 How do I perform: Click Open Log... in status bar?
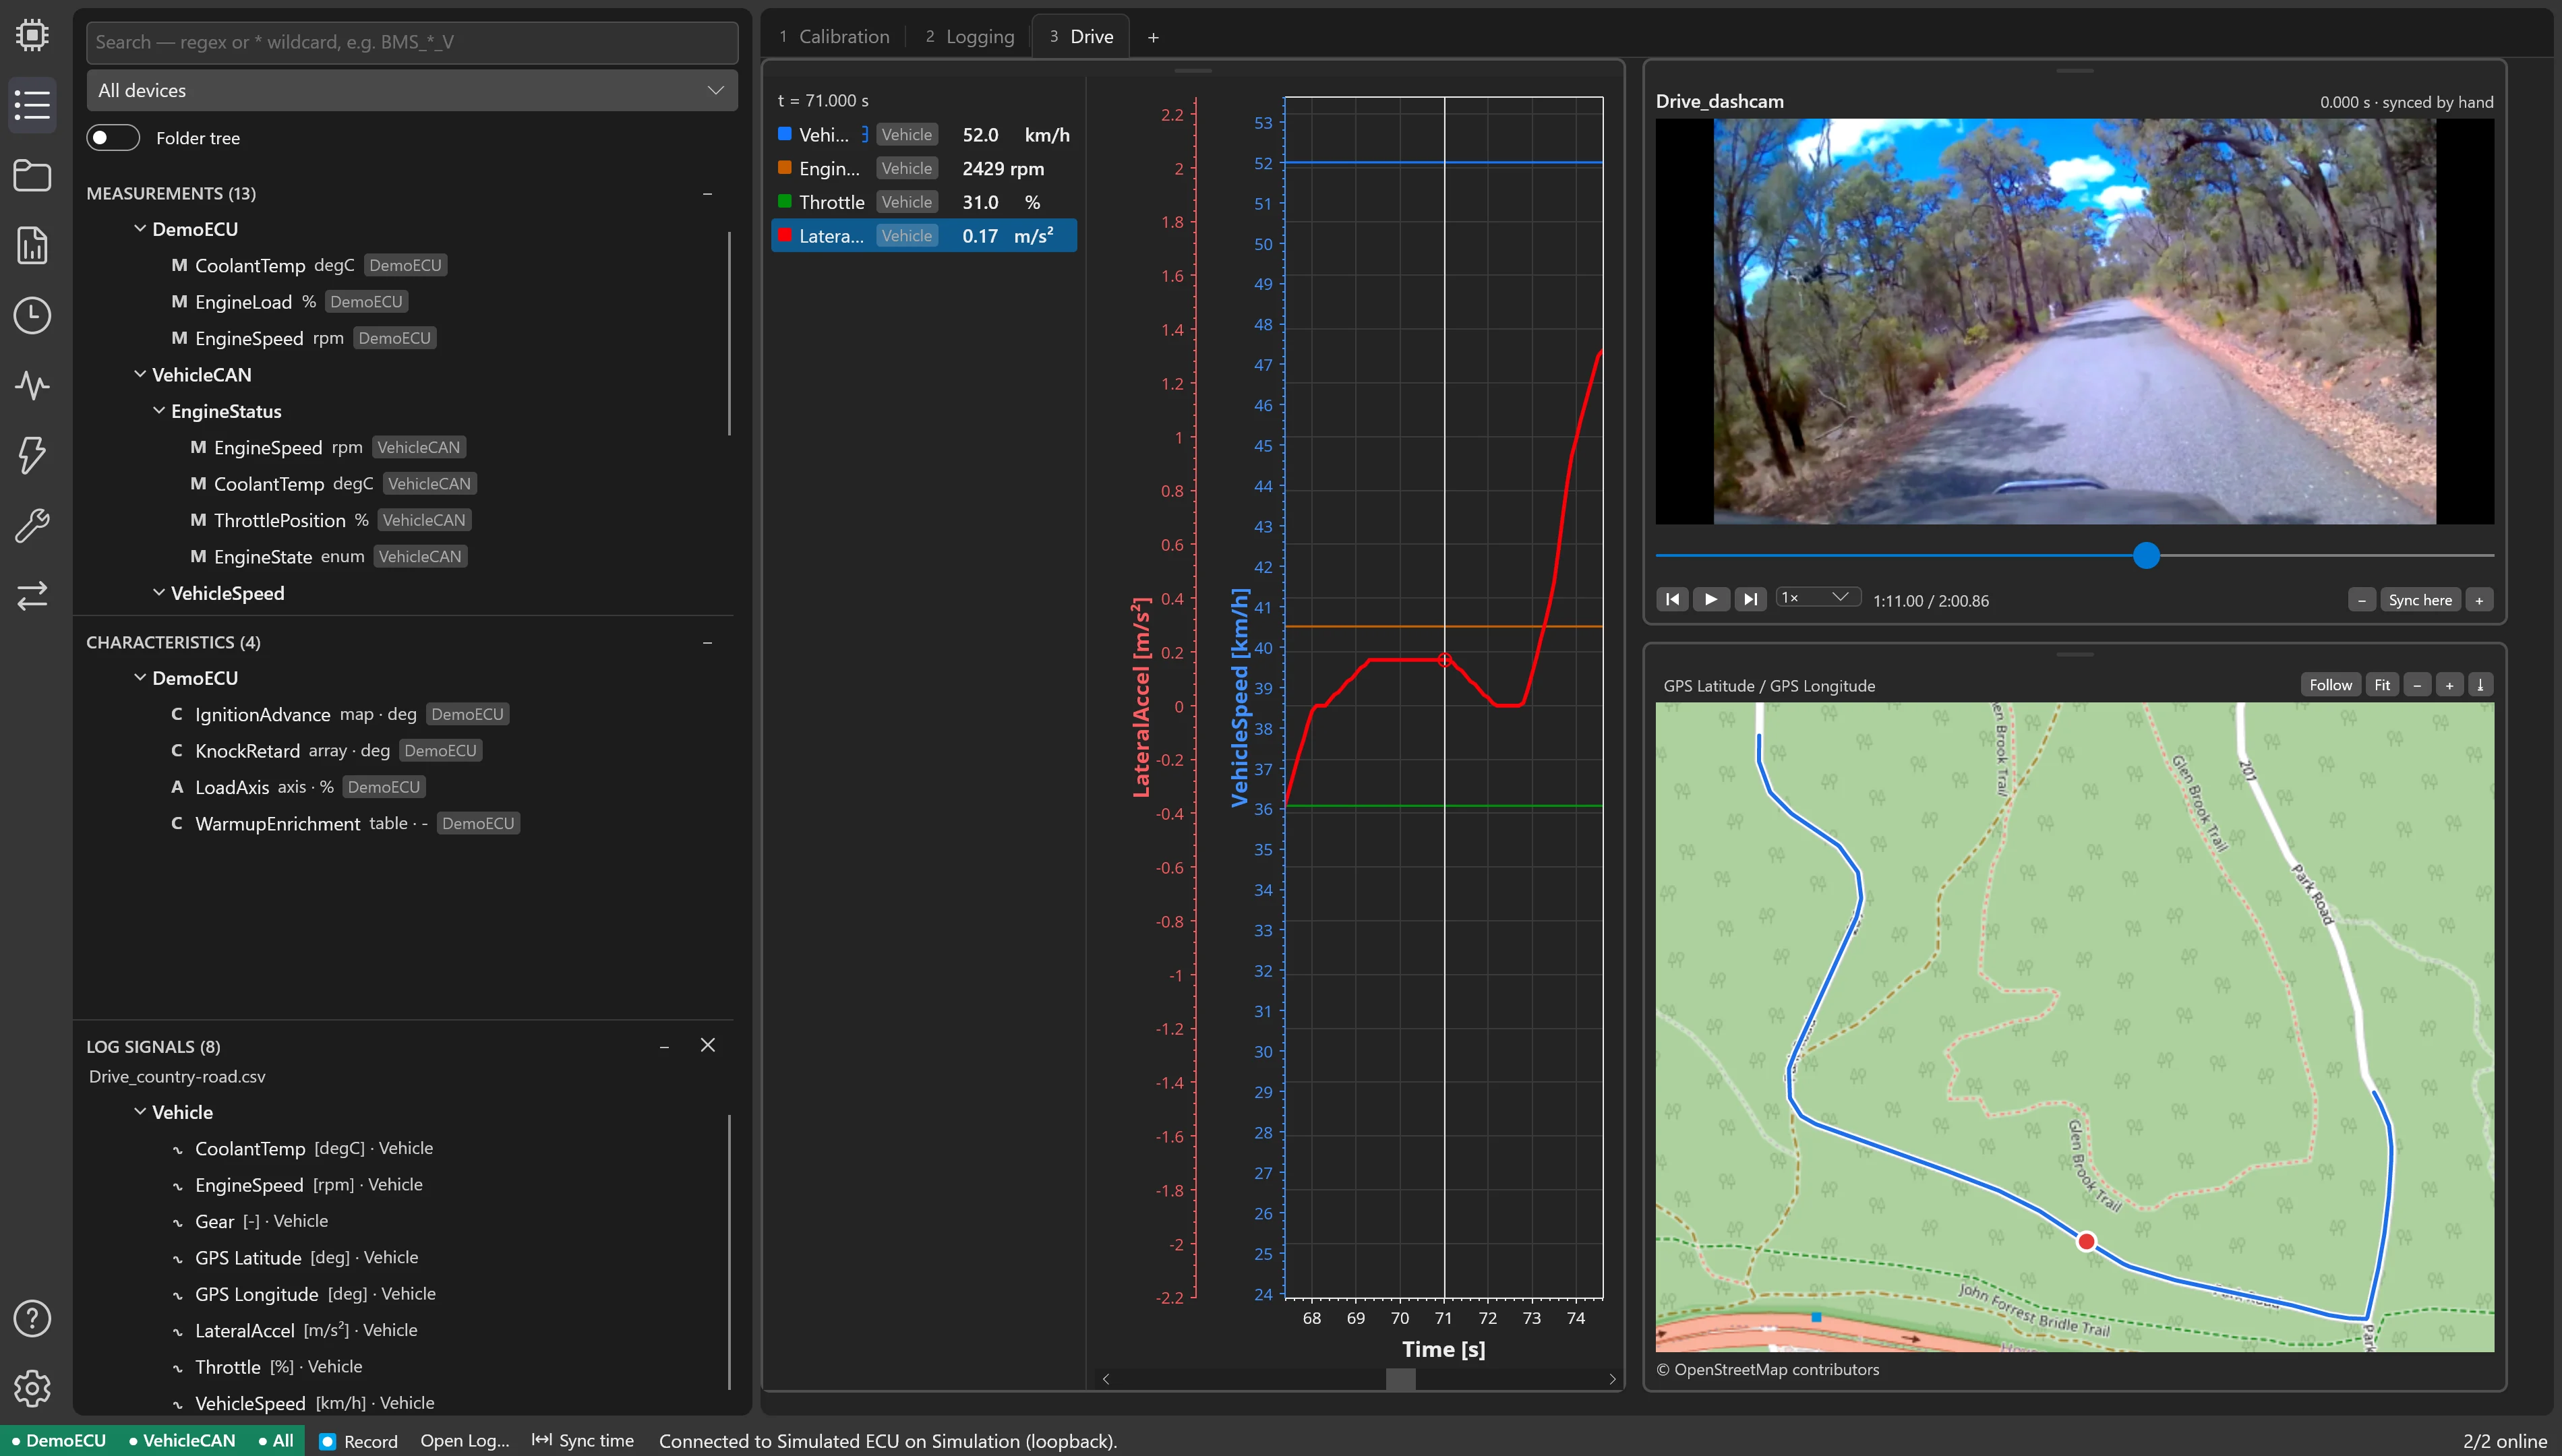pyautogui.click(x=465, y=1441)
